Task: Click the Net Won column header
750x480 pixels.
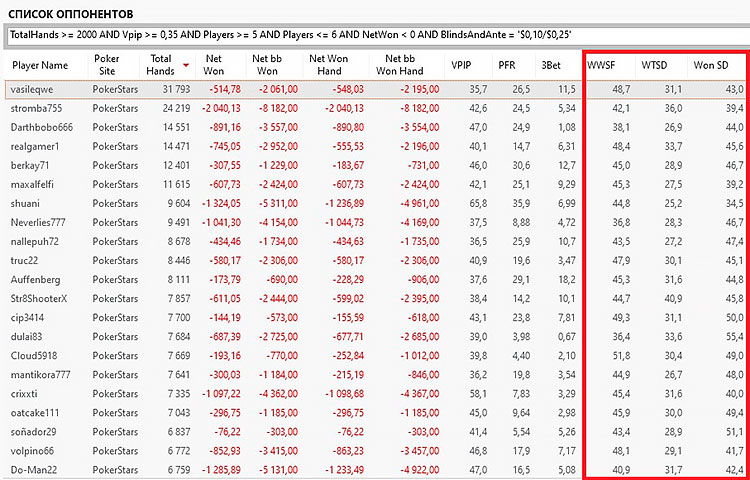Action: tap(213, 65)
